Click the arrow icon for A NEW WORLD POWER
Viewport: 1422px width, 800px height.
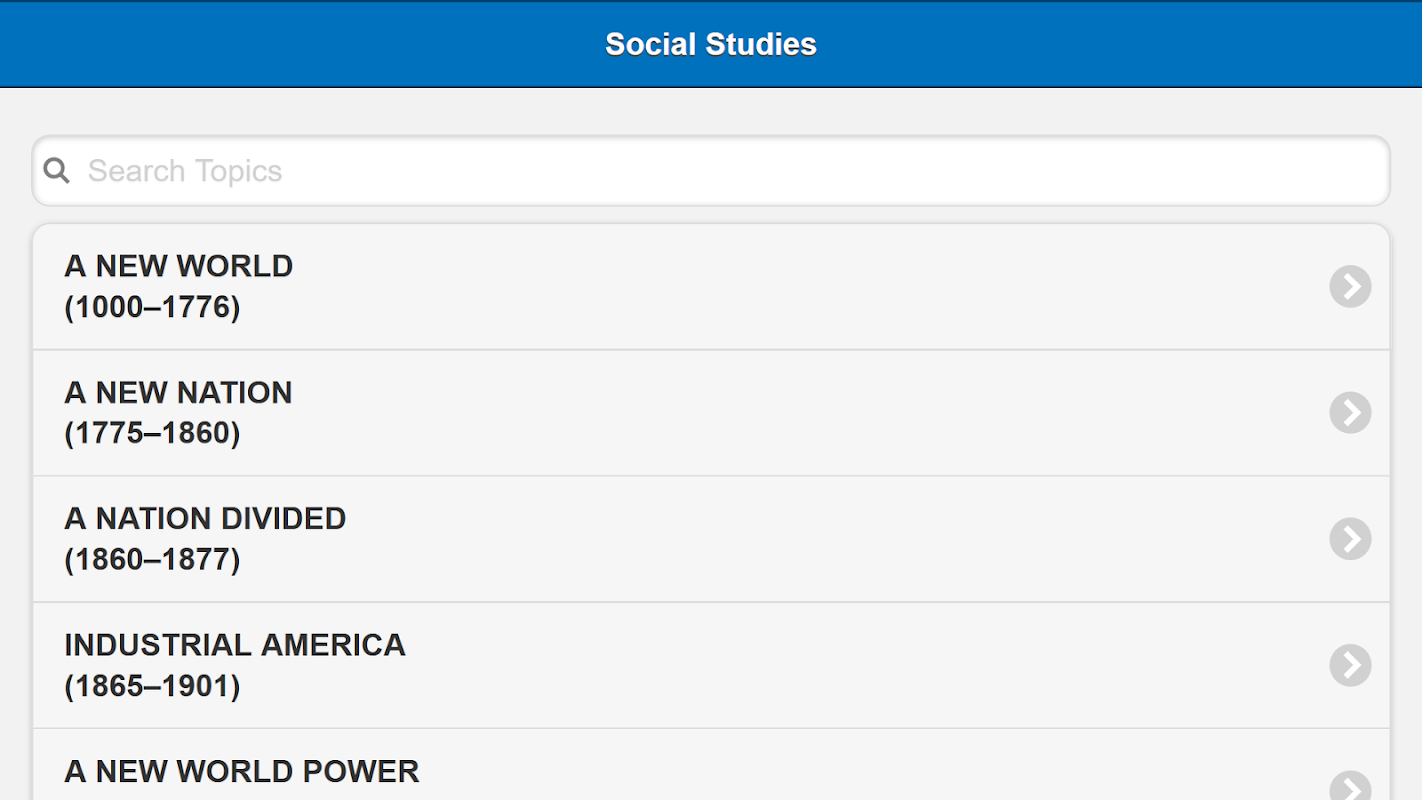tap(1350, 787)
